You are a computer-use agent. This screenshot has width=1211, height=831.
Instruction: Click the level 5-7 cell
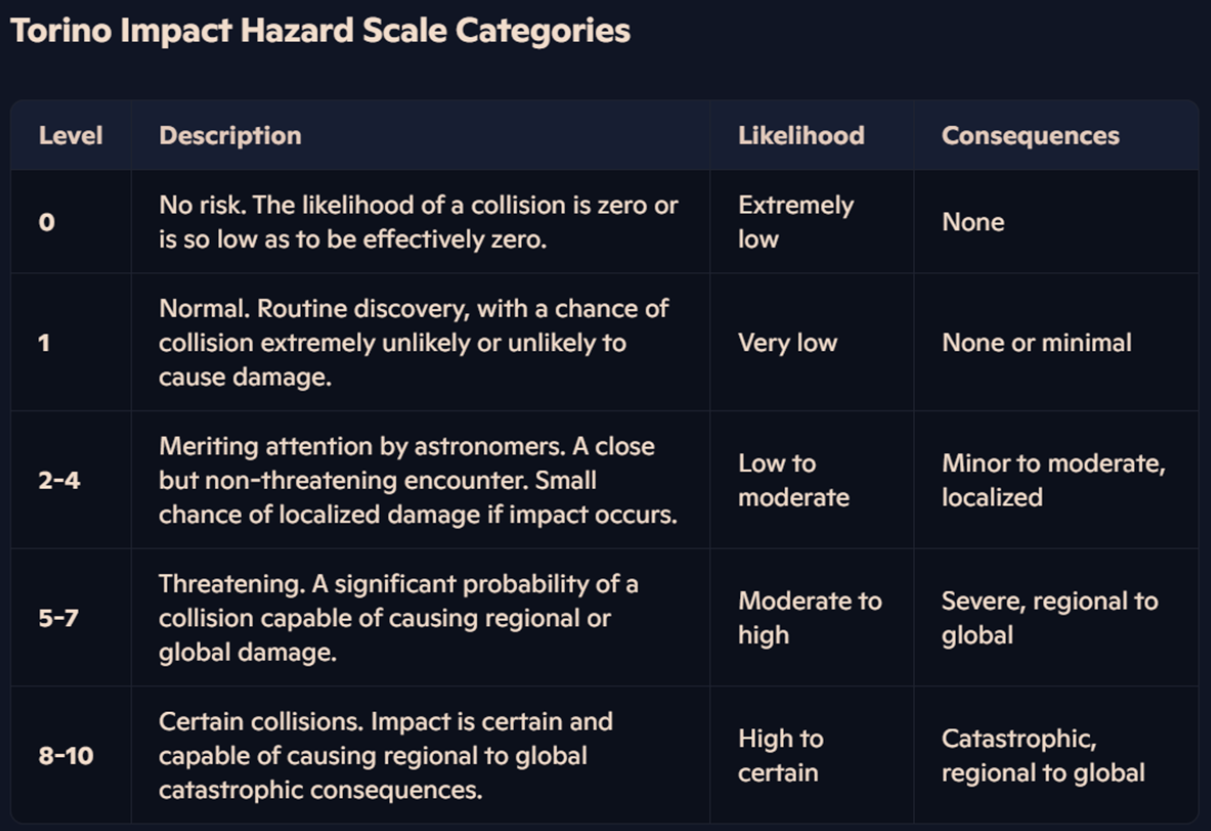[x=59, y=618]
